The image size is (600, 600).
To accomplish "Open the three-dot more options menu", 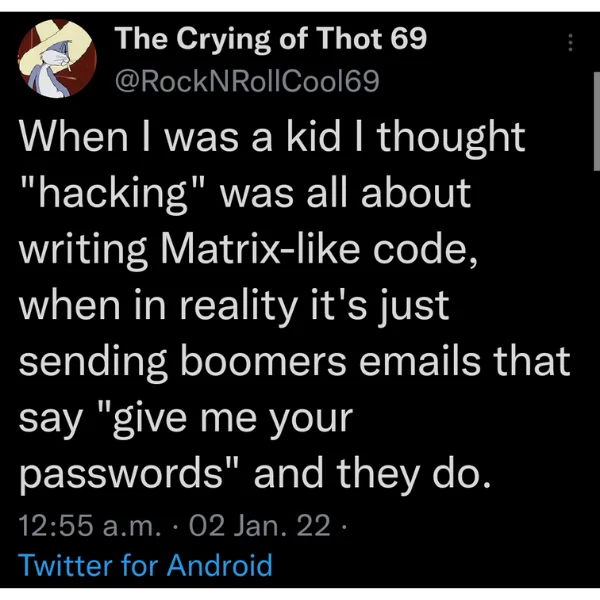I will pos(570,42).
